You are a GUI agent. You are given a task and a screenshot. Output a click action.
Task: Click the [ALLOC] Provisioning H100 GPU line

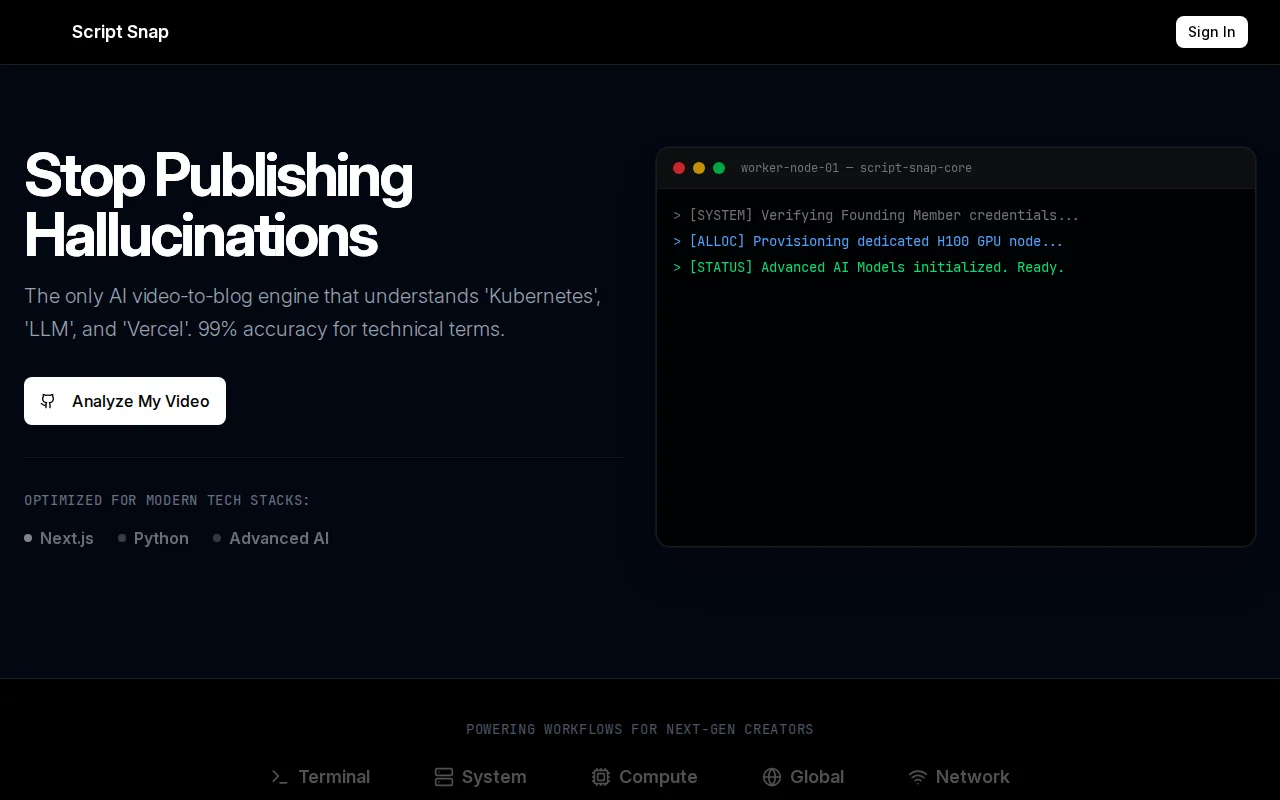tap(868, 241)
